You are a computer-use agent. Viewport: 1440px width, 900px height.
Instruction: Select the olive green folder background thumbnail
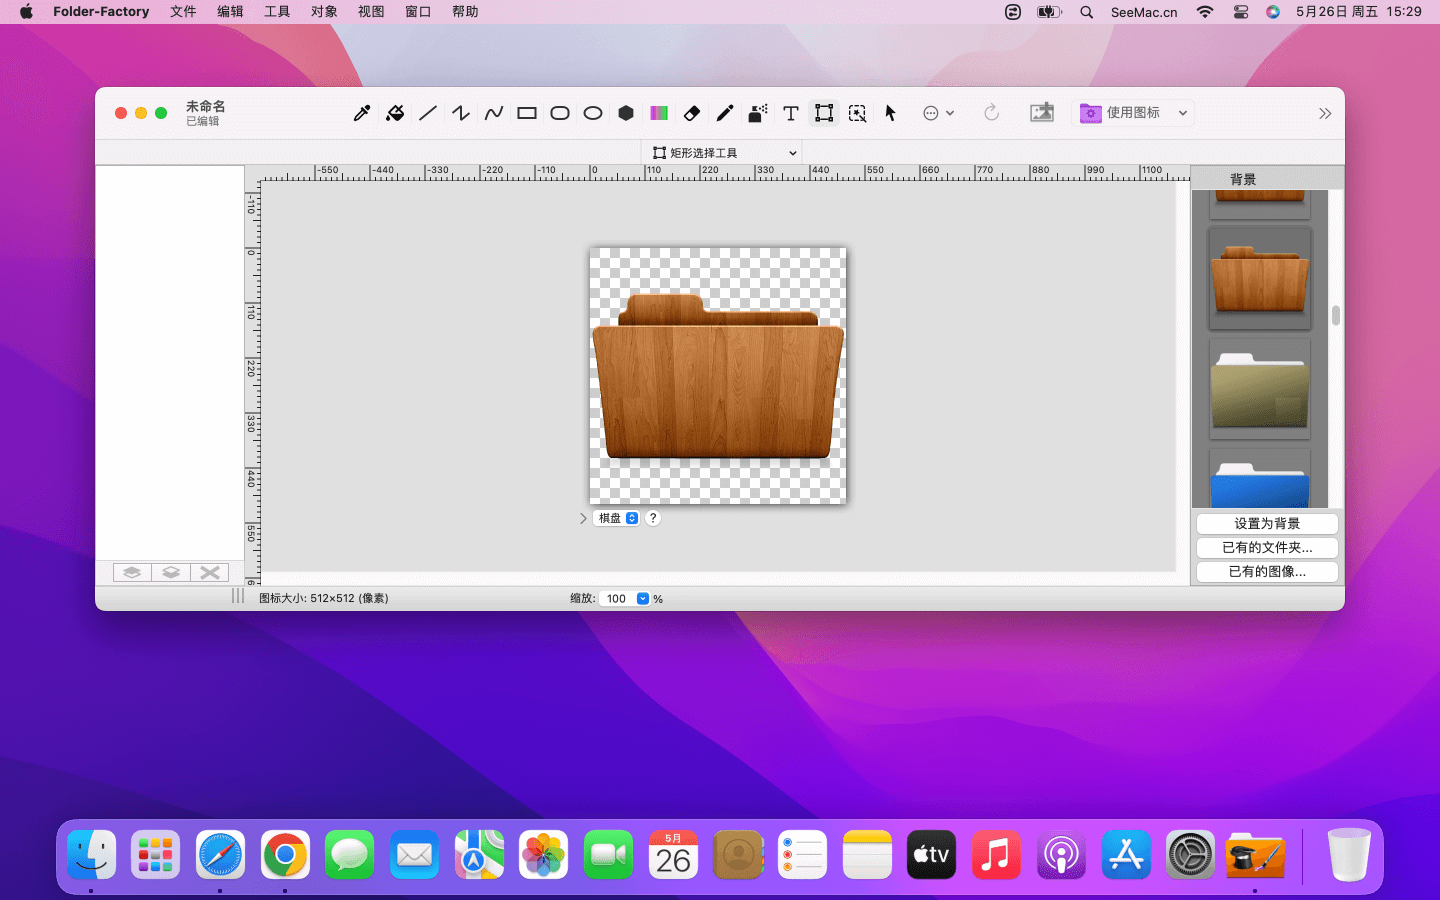coord(1260,389)
